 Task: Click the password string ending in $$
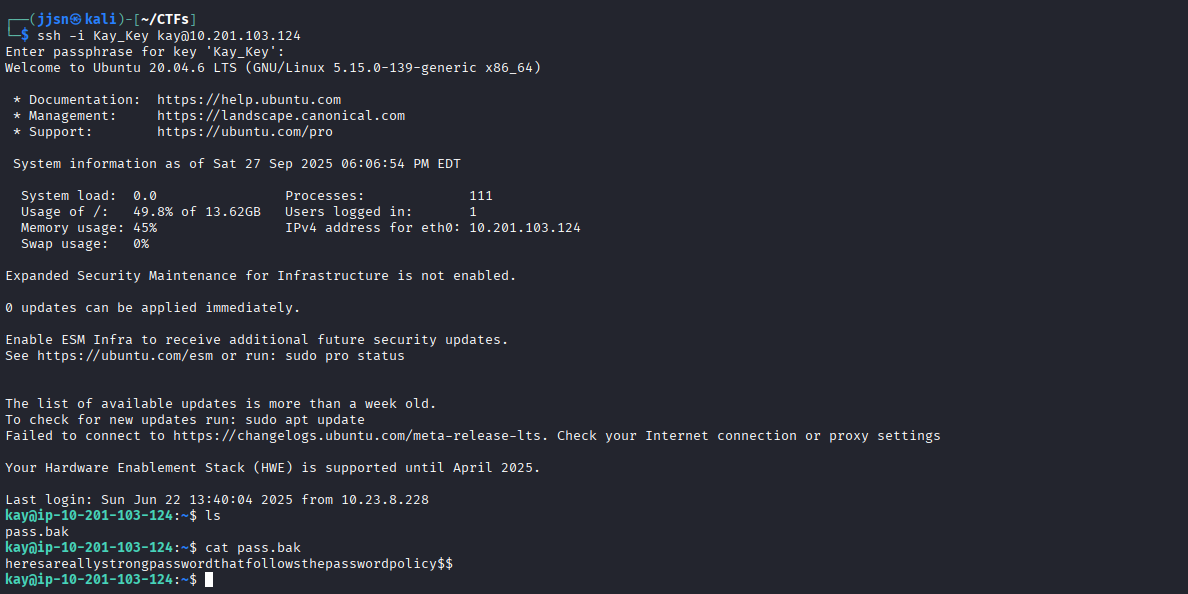coord(229,564)
